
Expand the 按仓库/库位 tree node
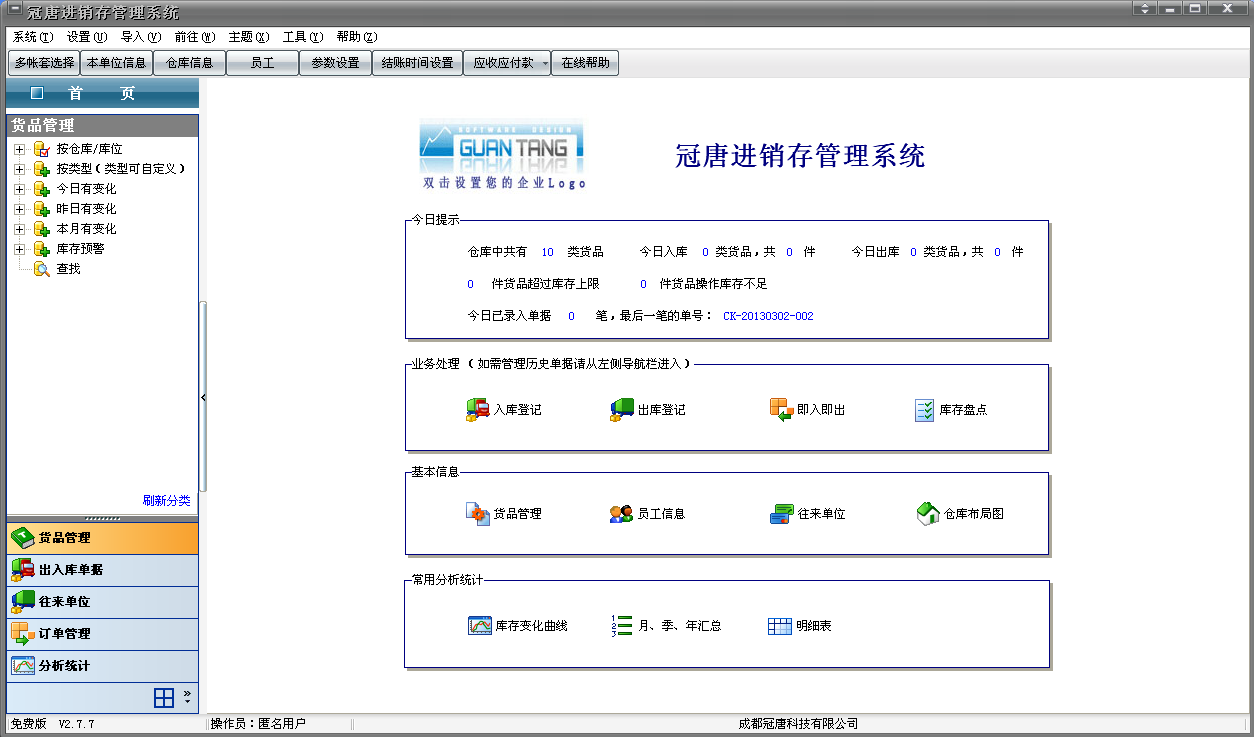pyautogui.click(x=19, y=148)
